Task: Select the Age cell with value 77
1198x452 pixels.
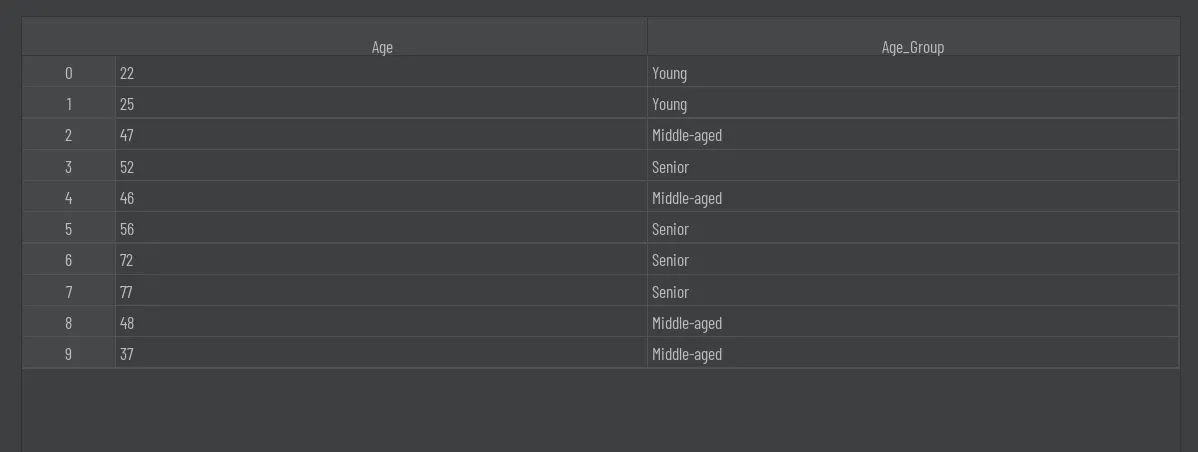Action: (127, 292)
